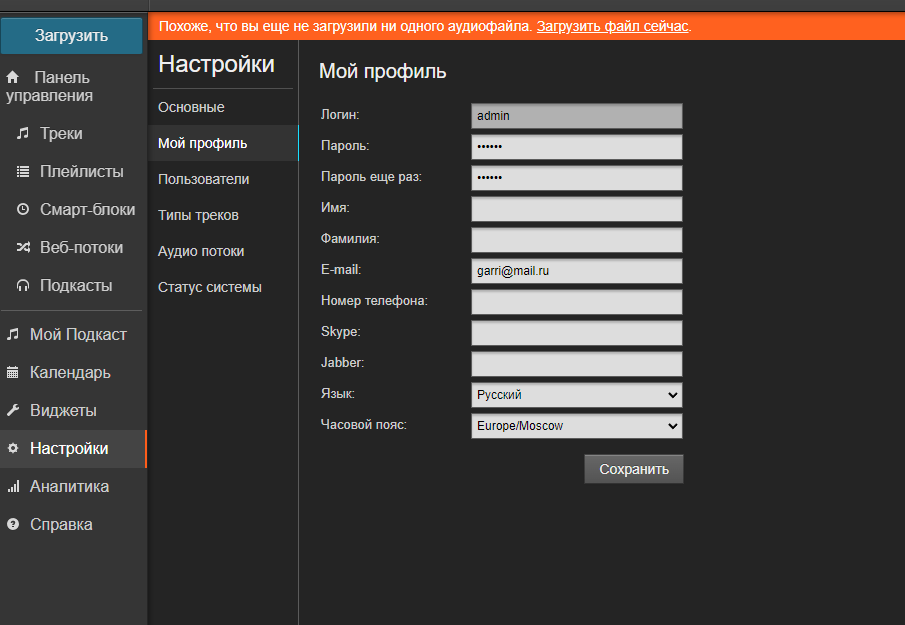Open the Аналитика label
Screen dimensions: 905x625
click(69, 486)
